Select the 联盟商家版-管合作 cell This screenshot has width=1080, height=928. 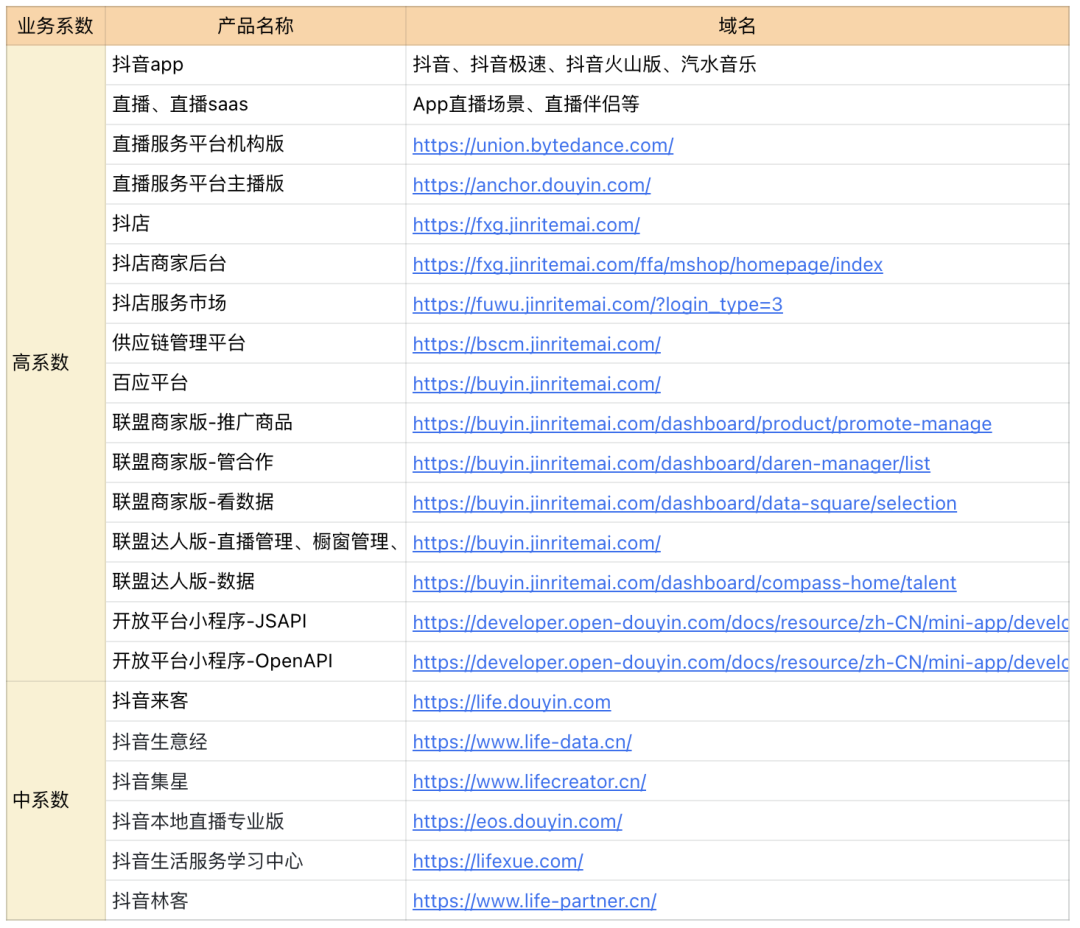256,463
